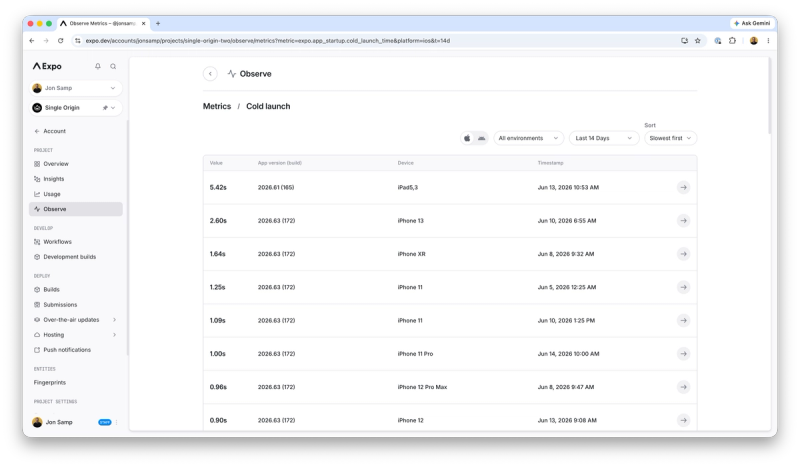Click the 2026.61 (165) app version cell

(x=276, y=187)
